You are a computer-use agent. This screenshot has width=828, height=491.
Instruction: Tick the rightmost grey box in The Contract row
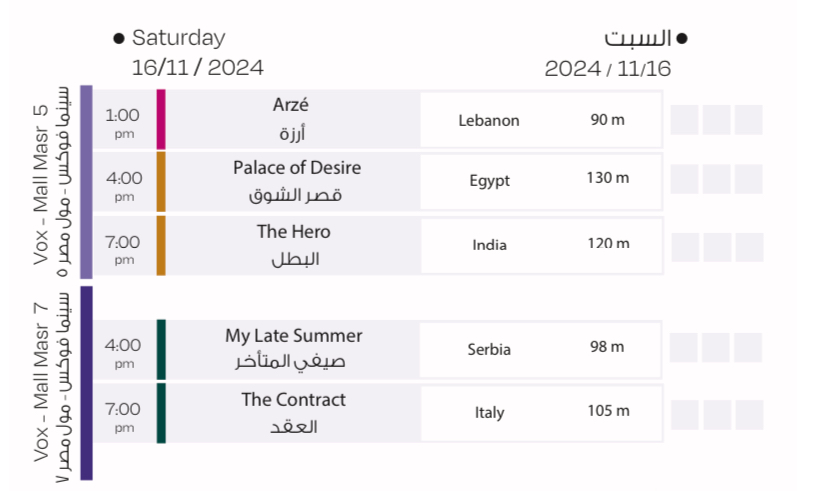click(x=748, y=412)
